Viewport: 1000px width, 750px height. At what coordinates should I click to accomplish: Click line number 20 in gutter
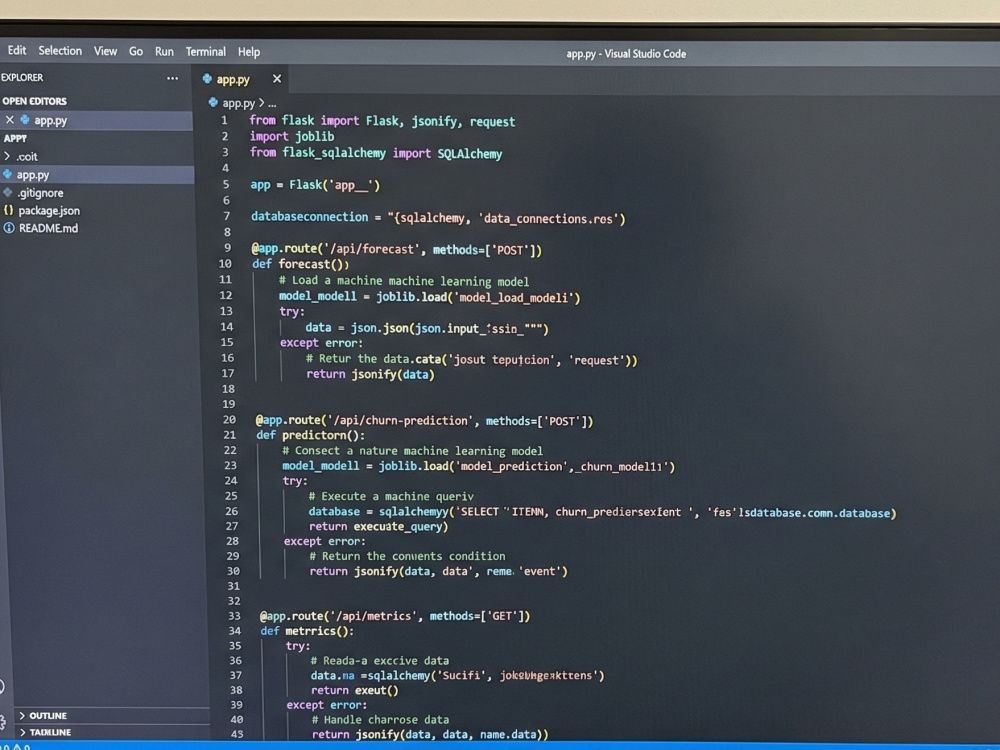point(229,420)
